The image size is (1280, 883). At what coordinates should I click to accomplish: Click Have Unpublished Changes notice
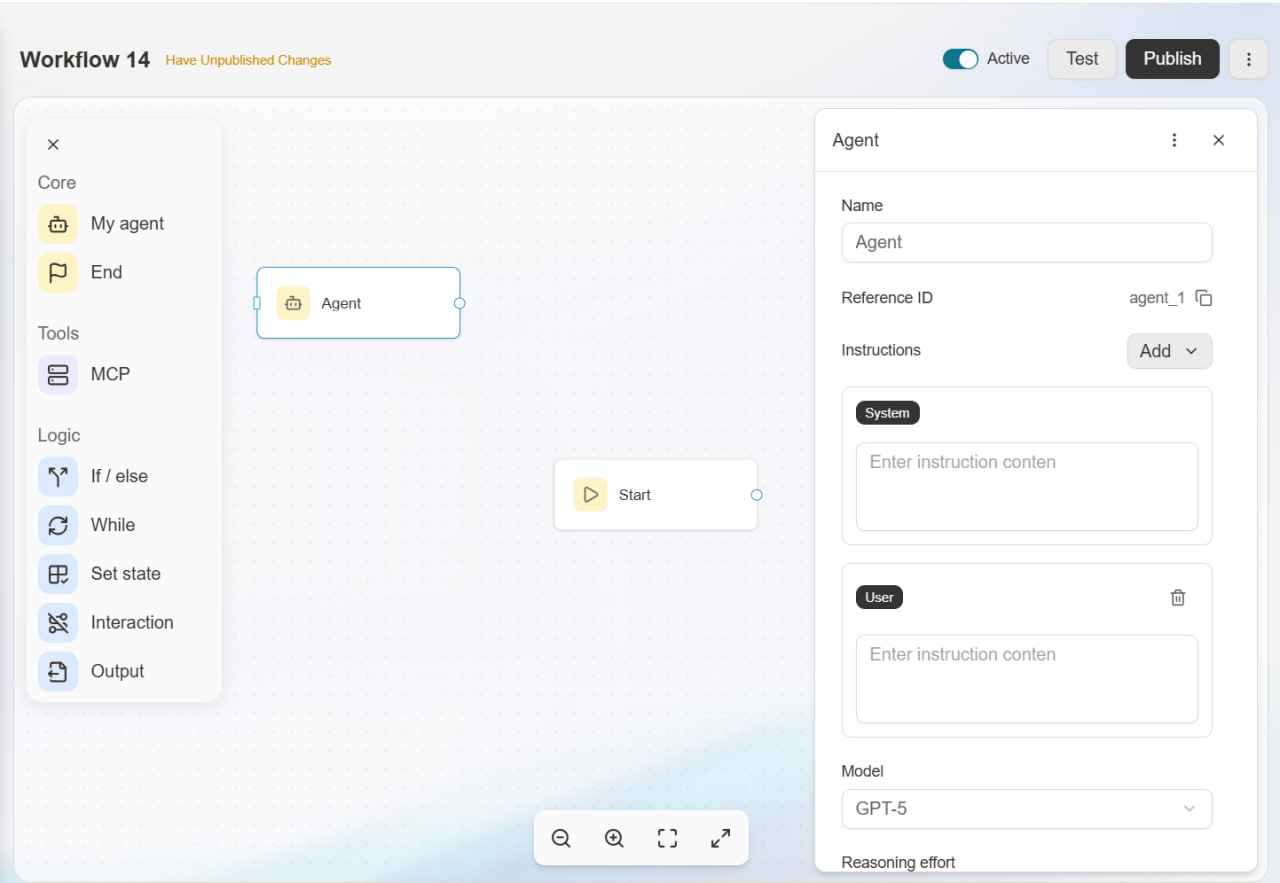pyautogui.click(x=248, y=60)
